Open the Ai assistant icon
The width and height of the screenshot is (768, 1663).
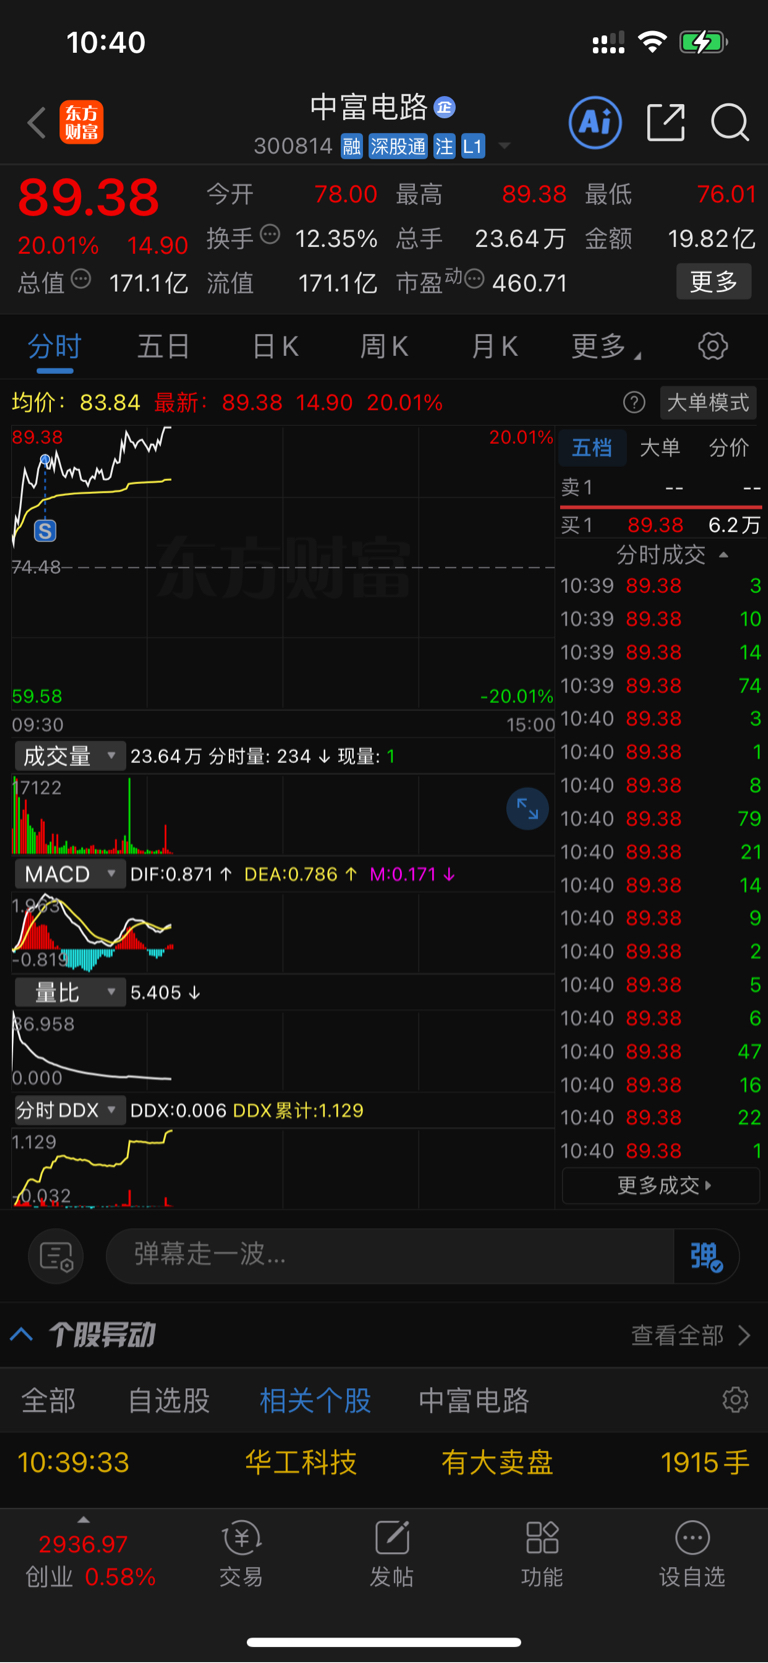tap(595, 123)
